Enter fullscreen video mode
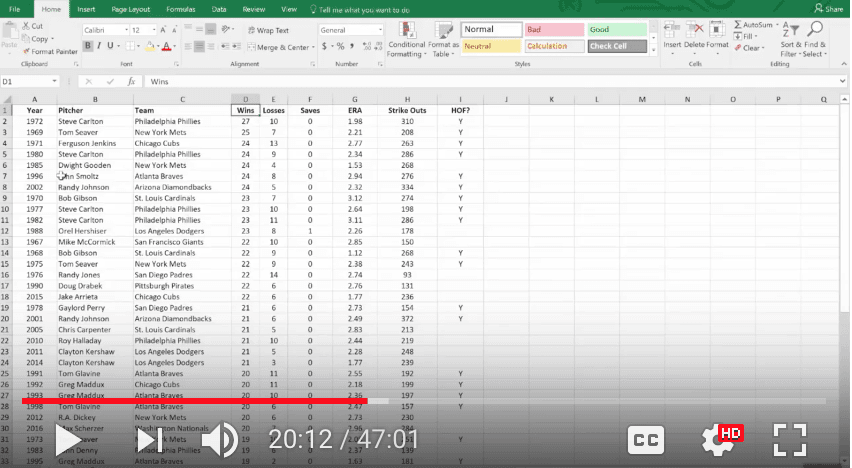 pos(790,439)
